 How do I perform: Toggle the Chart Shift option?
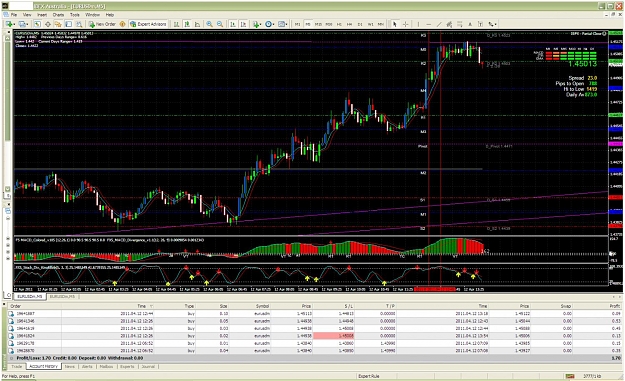244,24
